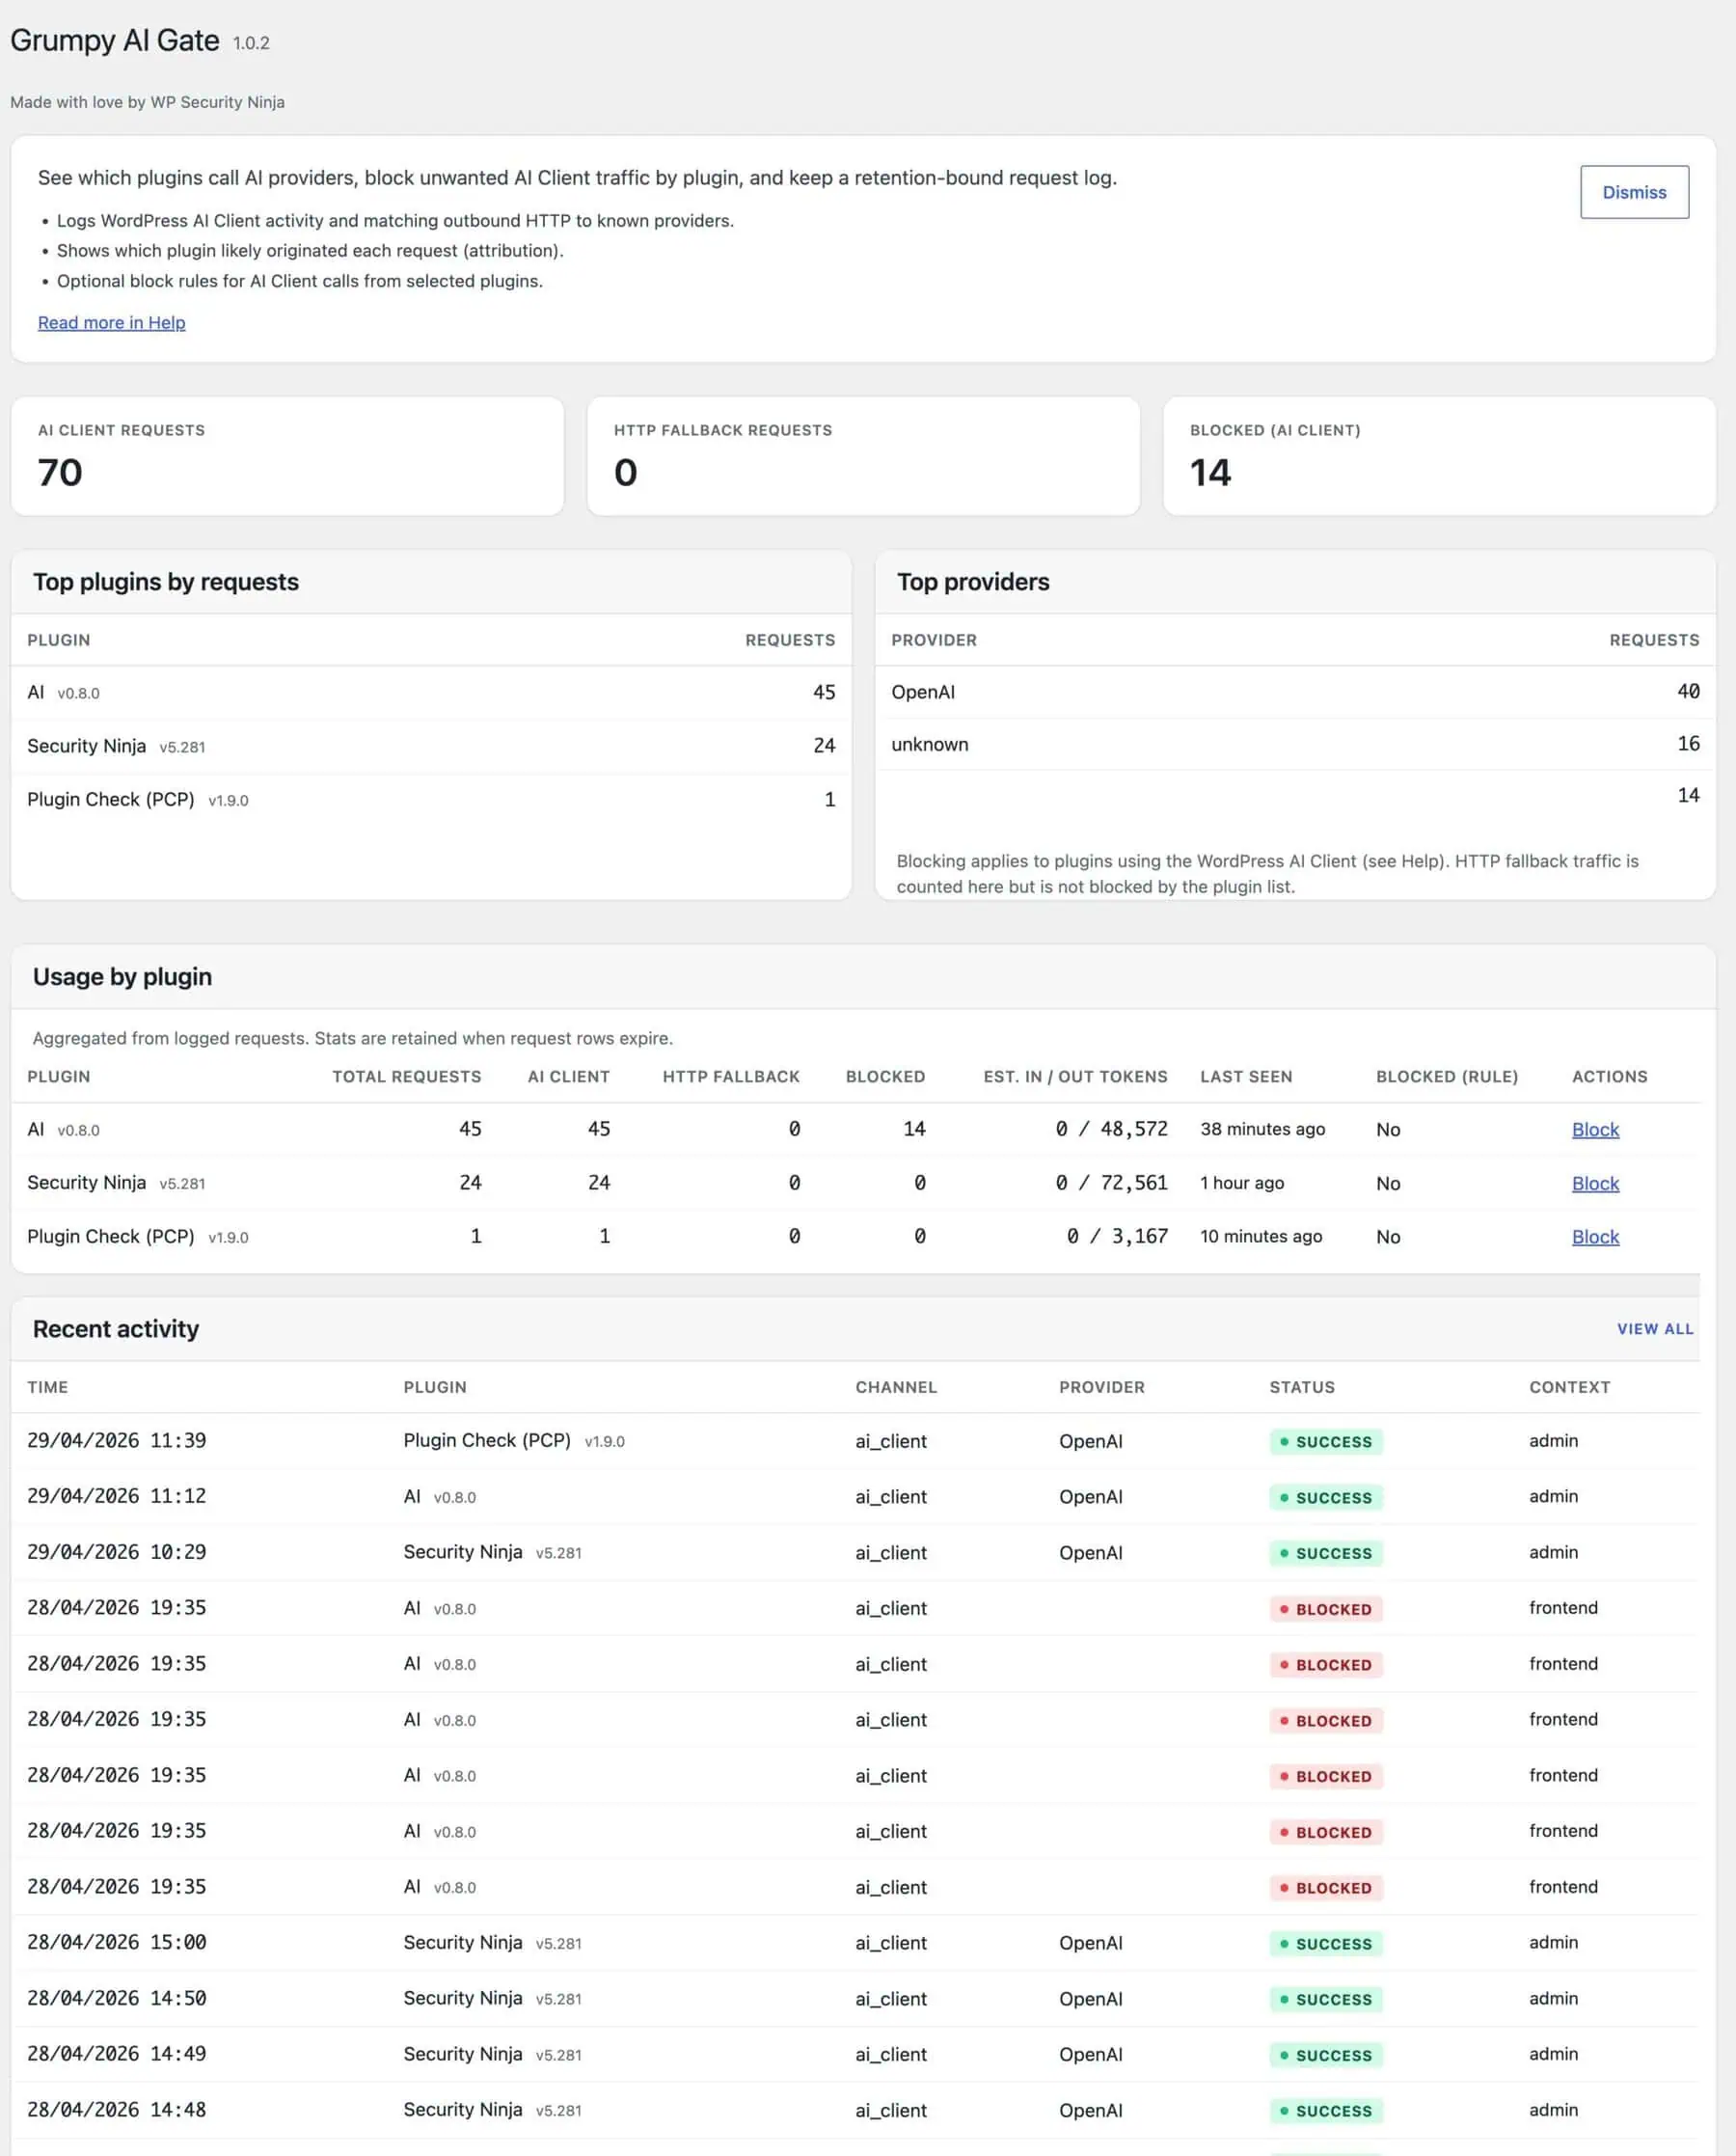Click the LAST SEEN column header

coord(1246,1076)
